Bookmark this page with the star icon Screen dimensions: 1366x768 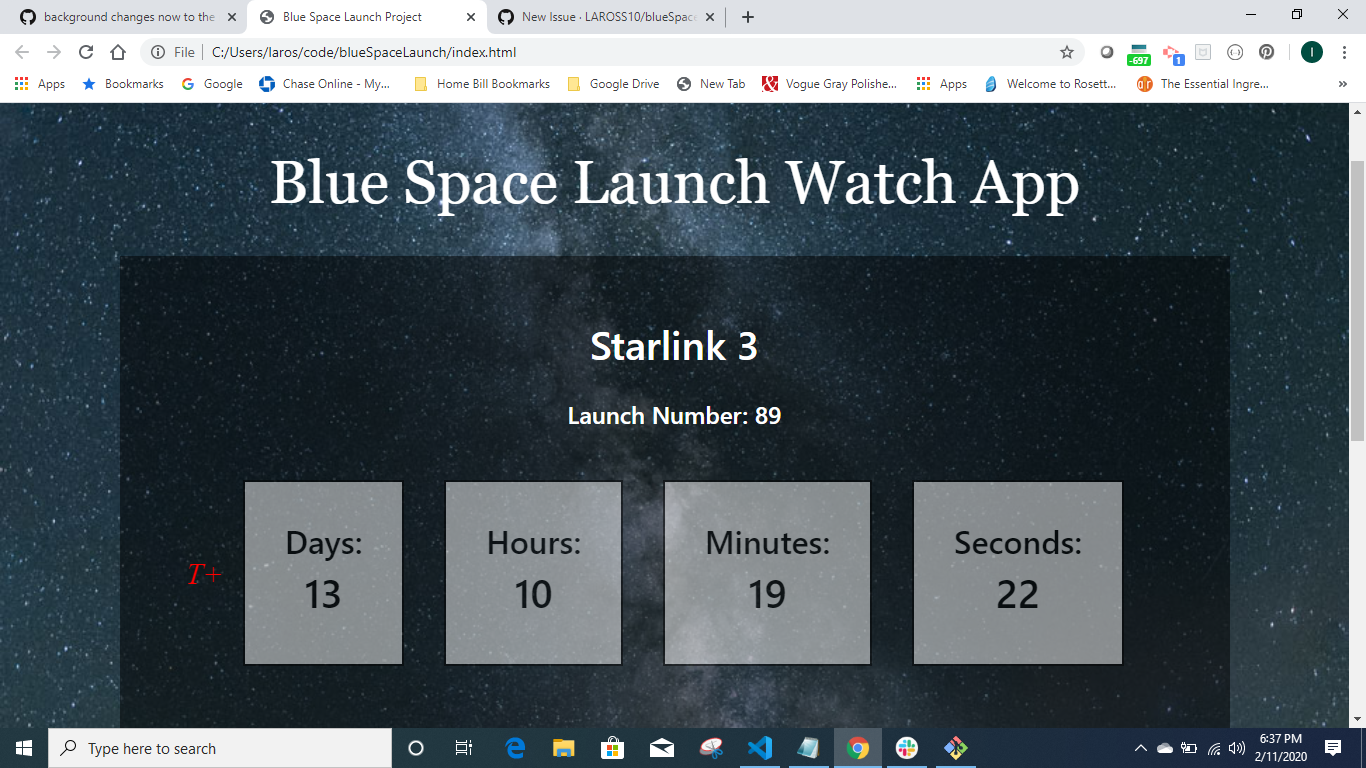(1067, 52)
